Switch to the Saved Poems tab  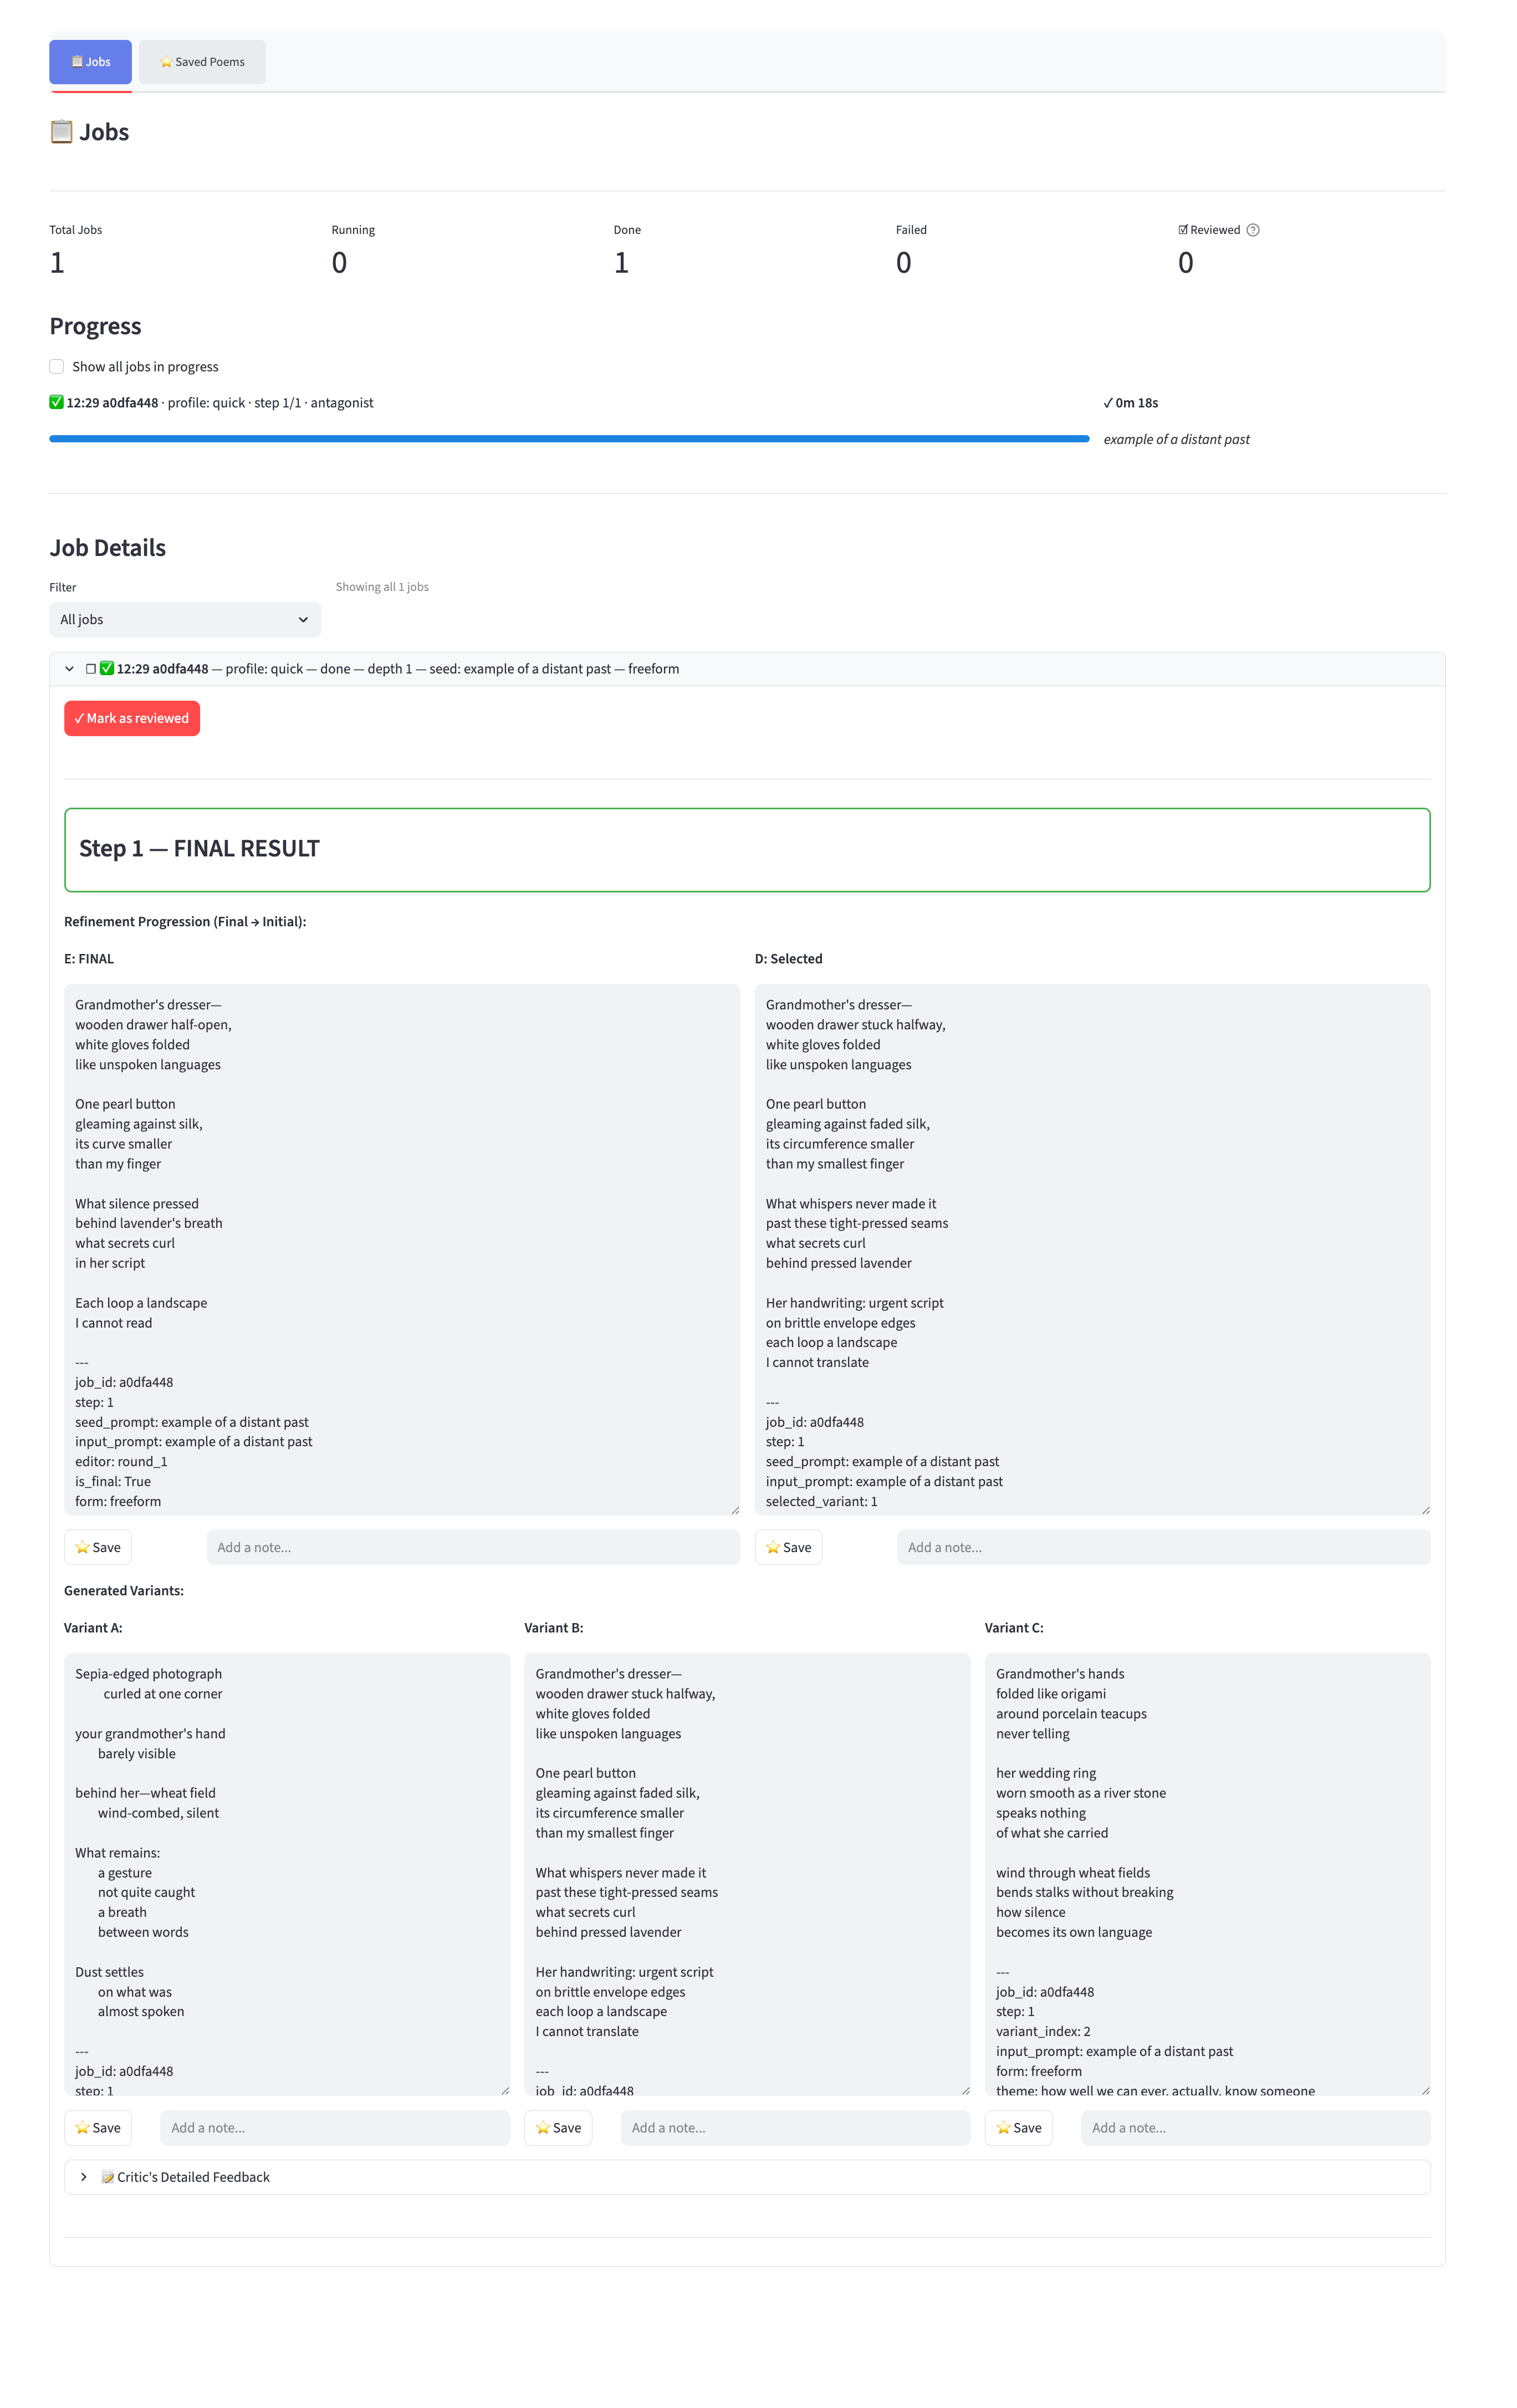click(x=202, y=61)
